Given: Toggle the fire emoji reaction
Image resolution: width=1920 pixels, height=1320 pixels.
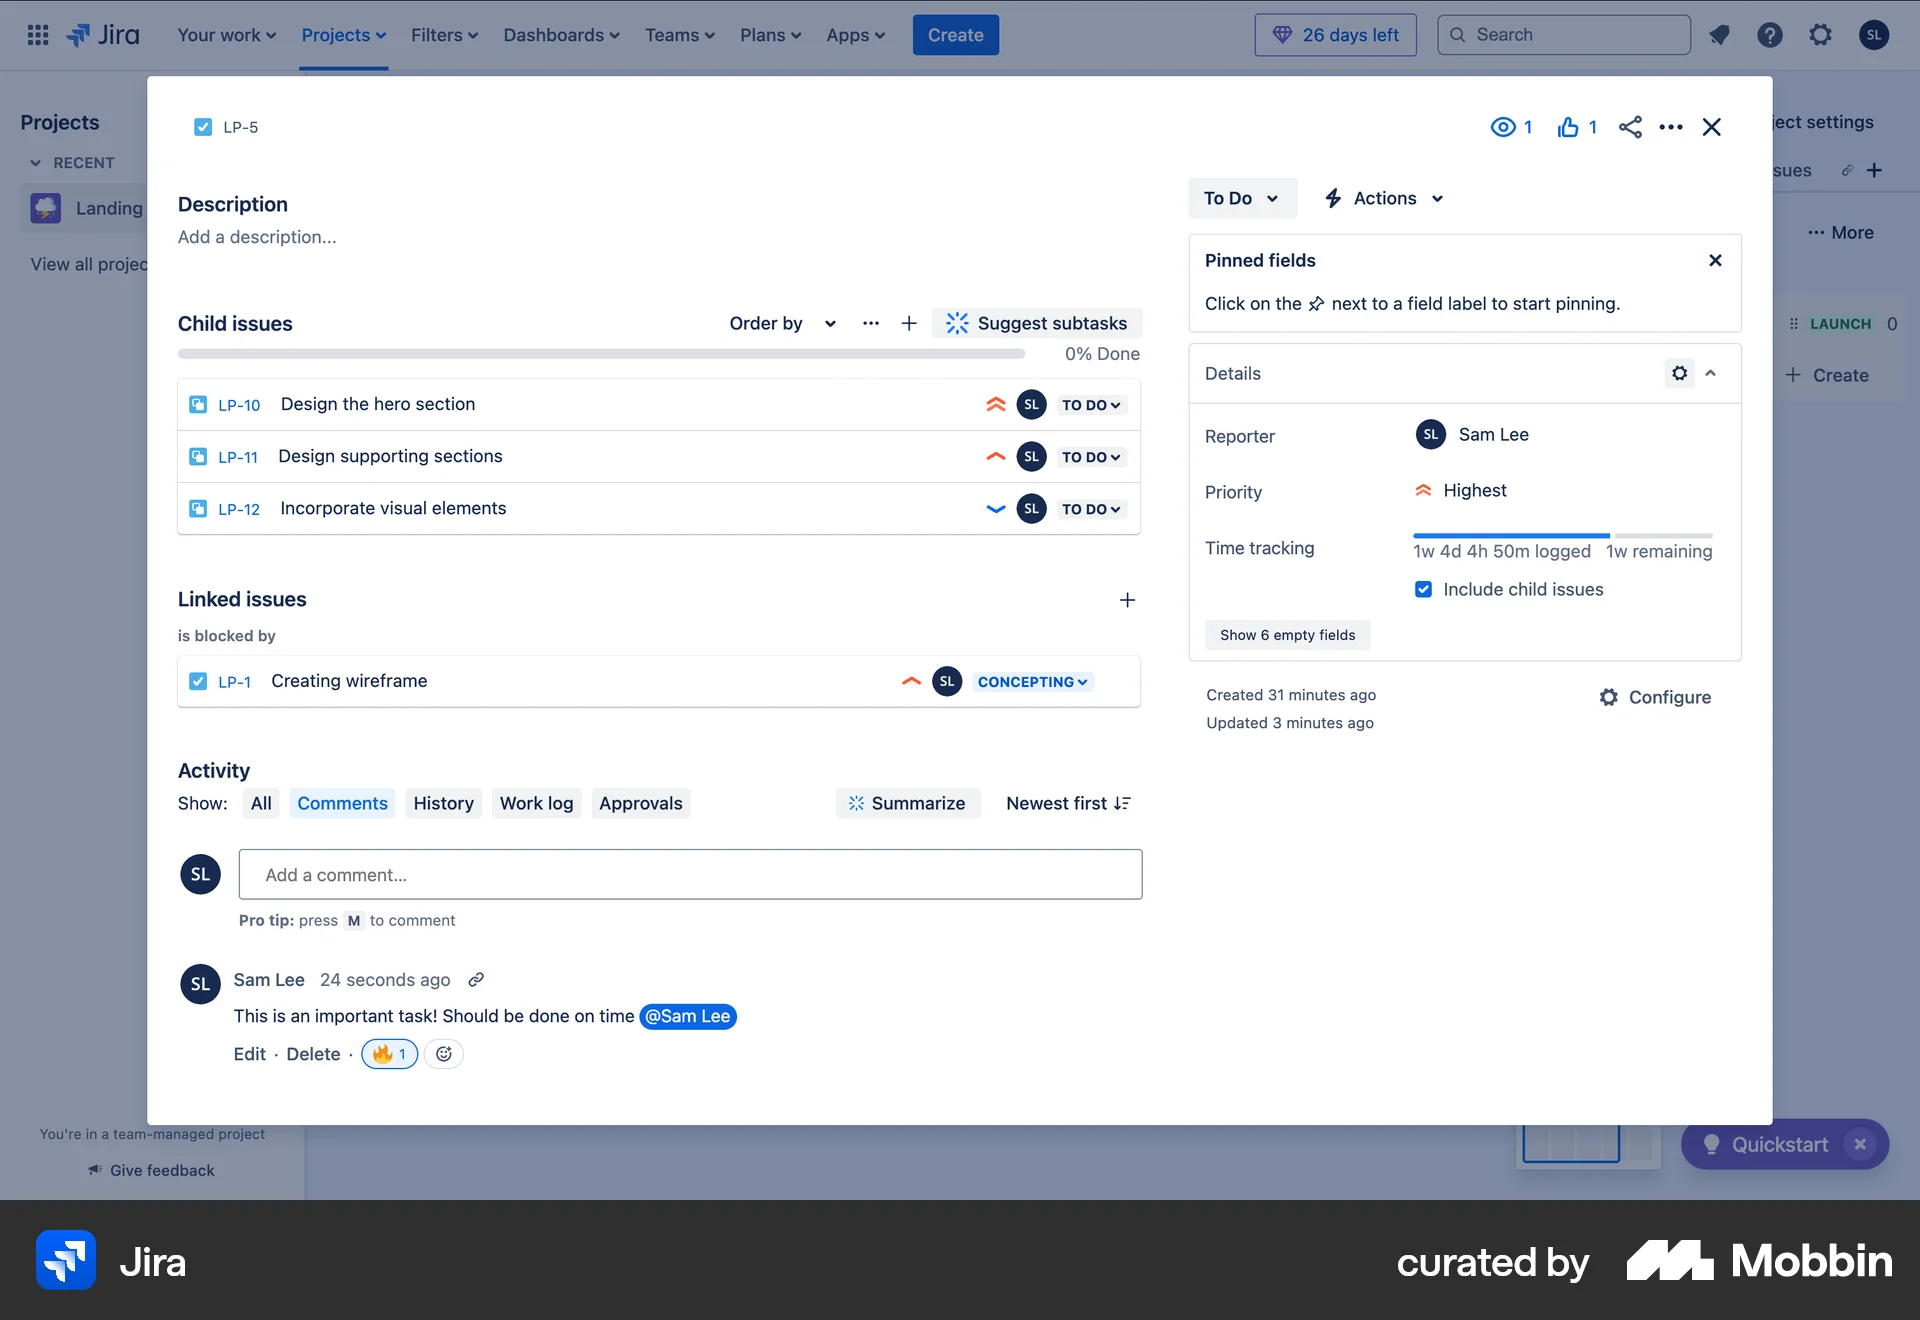Looking at the screenshot, I should pyautogui.click(x=389, y=1053).
